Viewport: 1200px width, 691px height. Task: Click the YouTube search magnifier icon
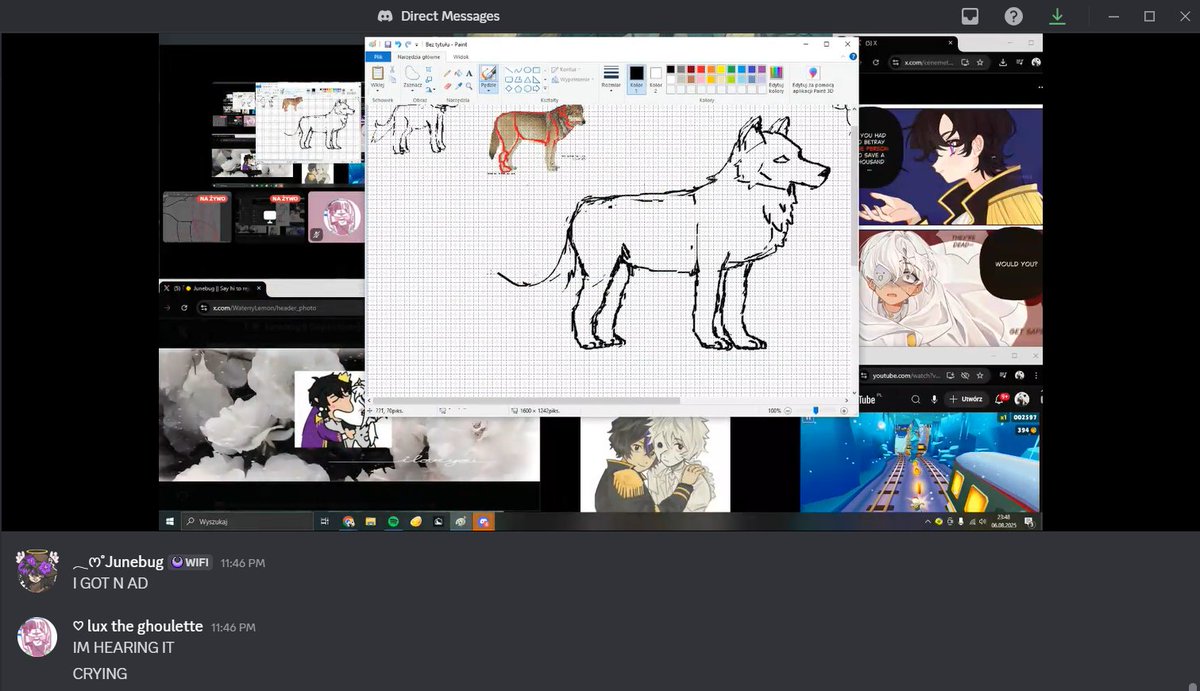coord(915,399)
